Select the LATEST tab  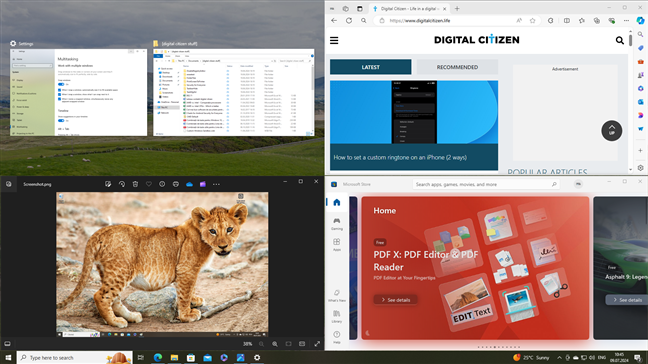(370, 67)
